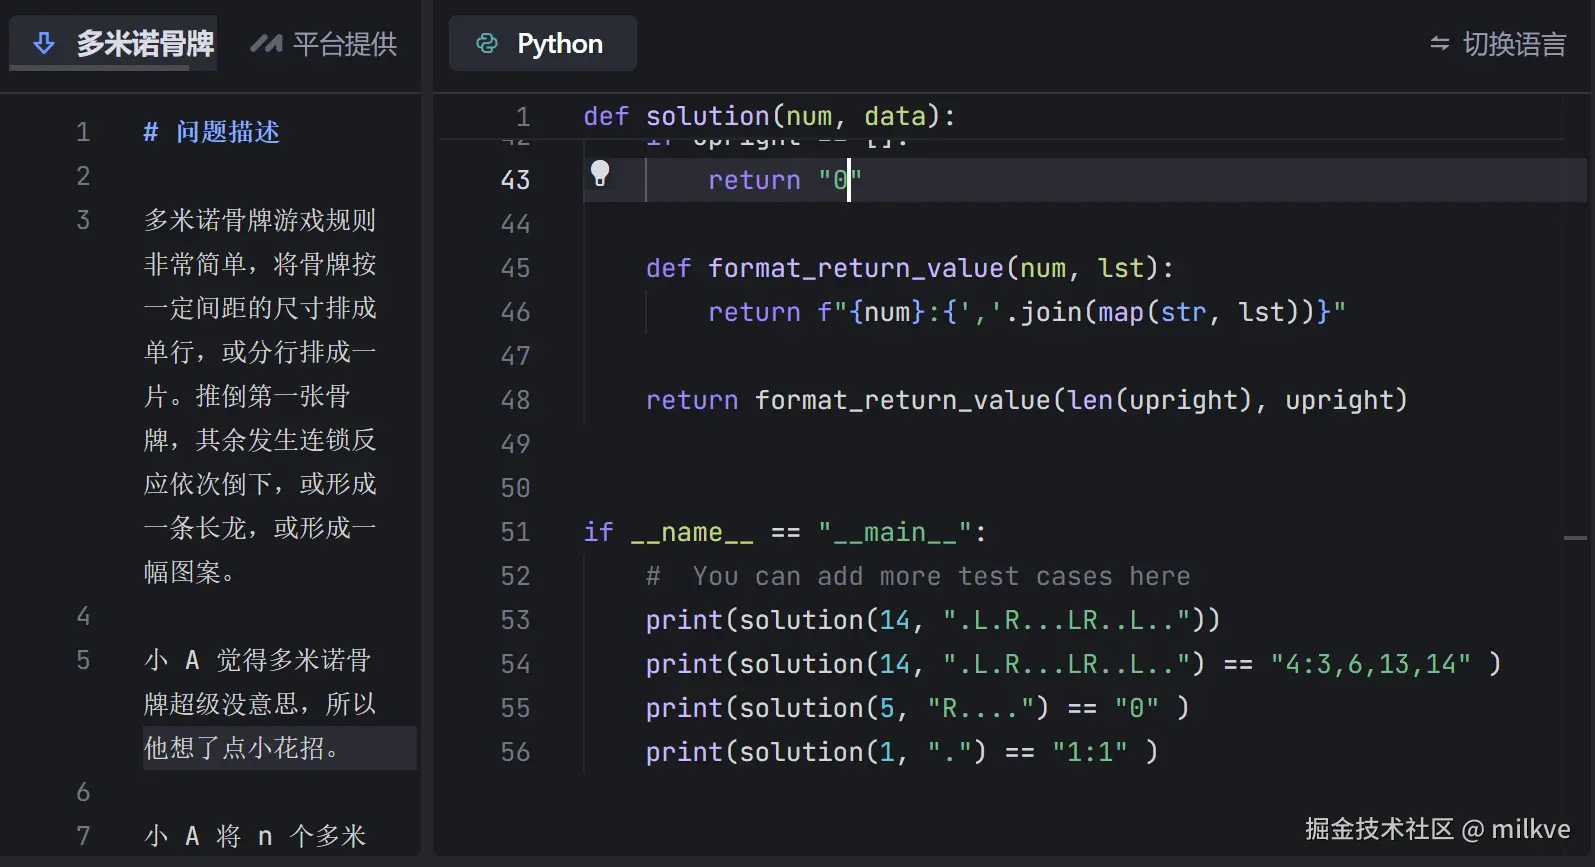Click the download arrow icon beside 多米诺骨牌
The width and height of the screenshot is (1595, 867).
coord(44,43)
